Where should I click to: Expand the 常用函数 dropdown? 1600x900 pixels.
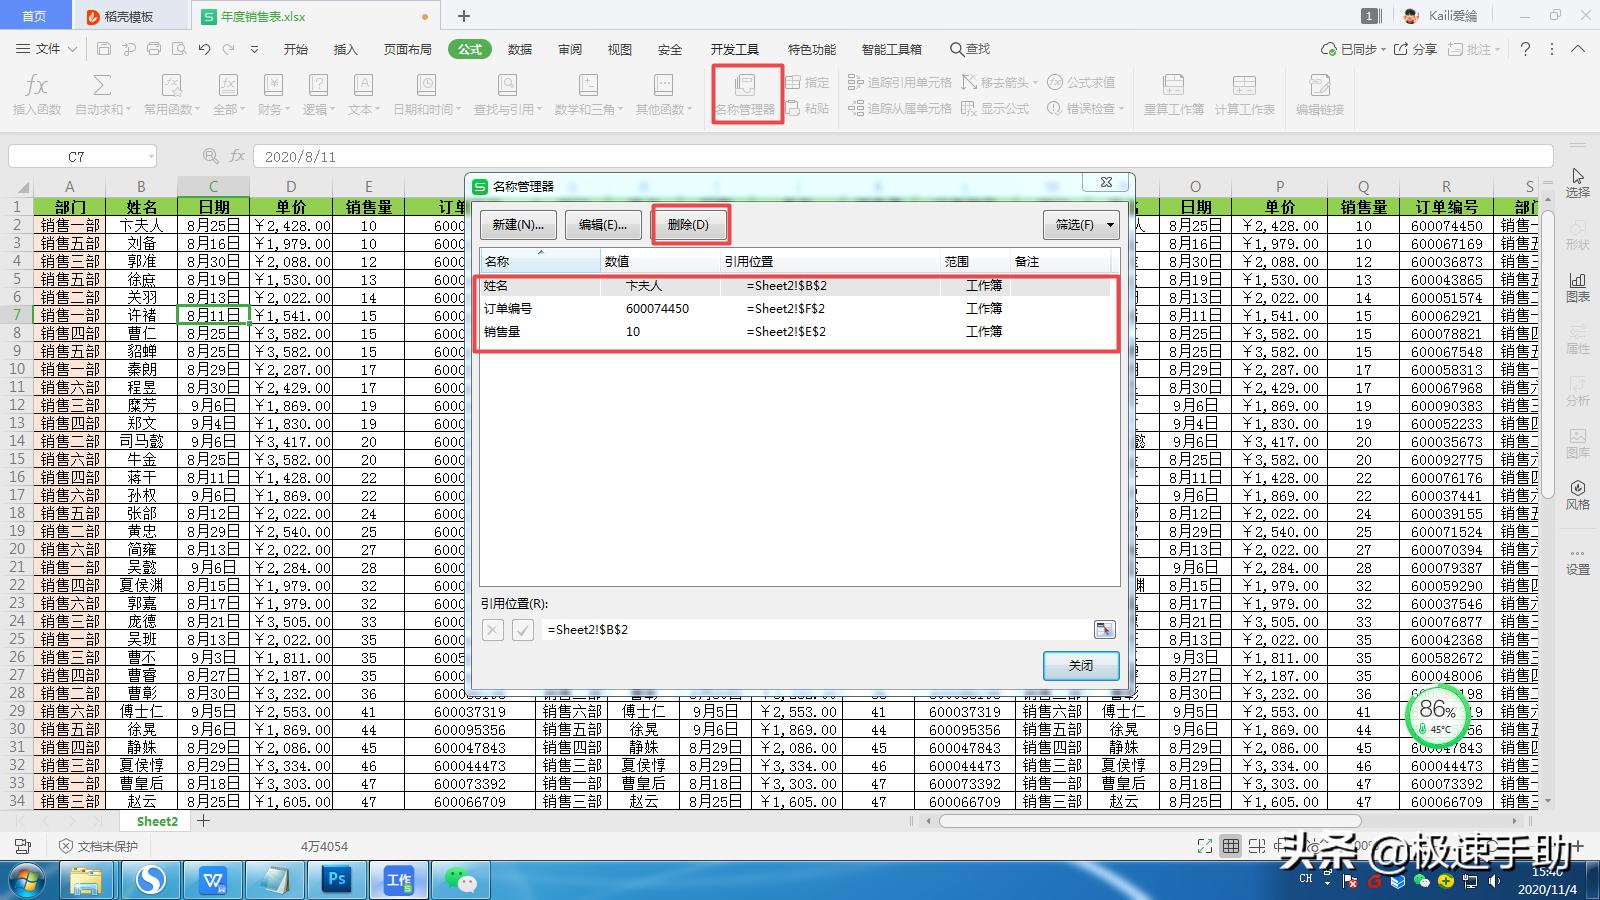tap(172, 93)
